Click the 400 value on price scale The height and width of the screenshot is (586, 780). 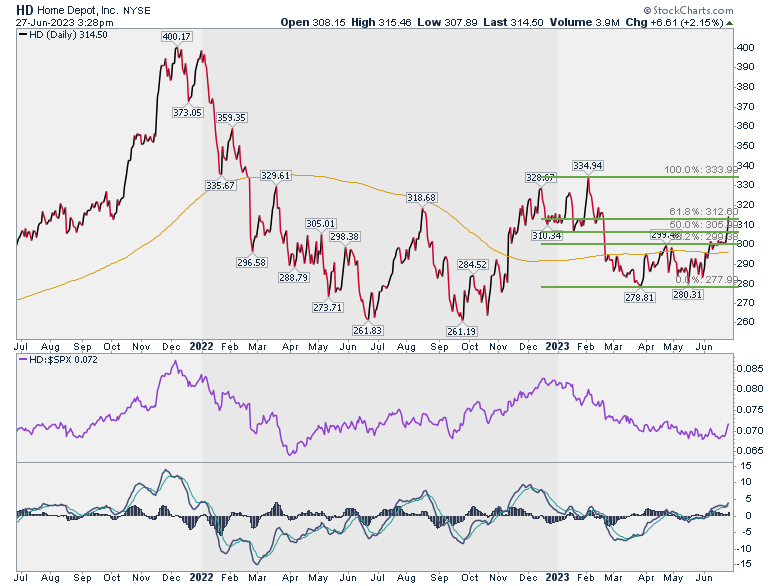tap(746, 48)
